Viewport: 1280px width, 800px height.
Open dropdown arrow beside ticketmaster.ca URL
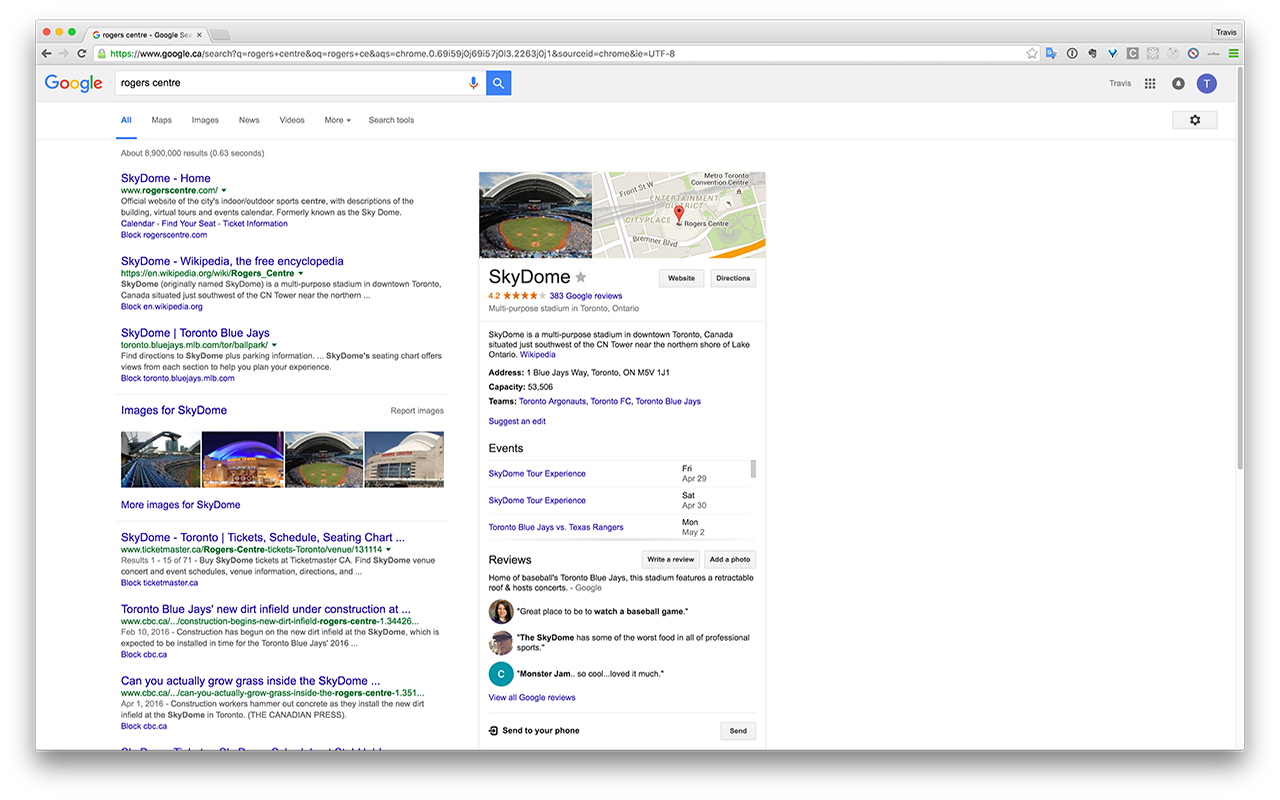pyautogui.click(x=388, y=549)
